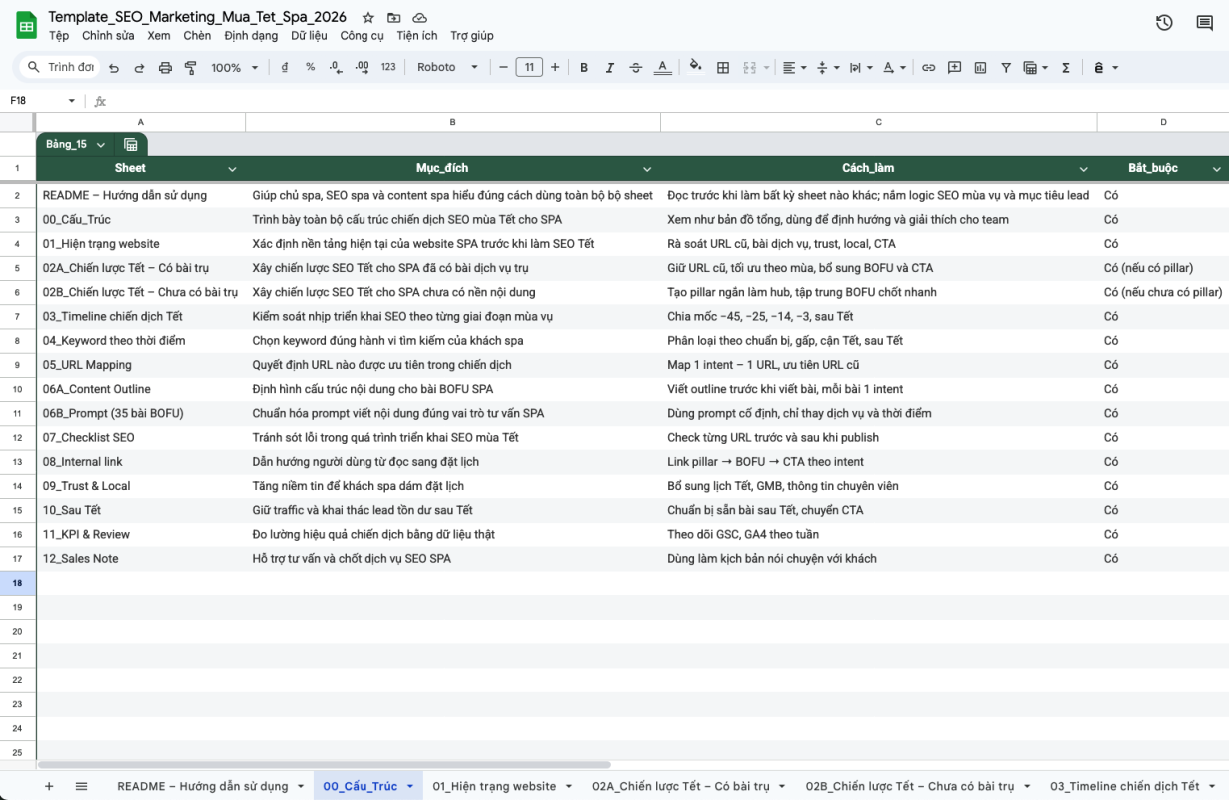Viewport: 1229px width, 800px height.
Task: Format as percent
Action: 311,67
